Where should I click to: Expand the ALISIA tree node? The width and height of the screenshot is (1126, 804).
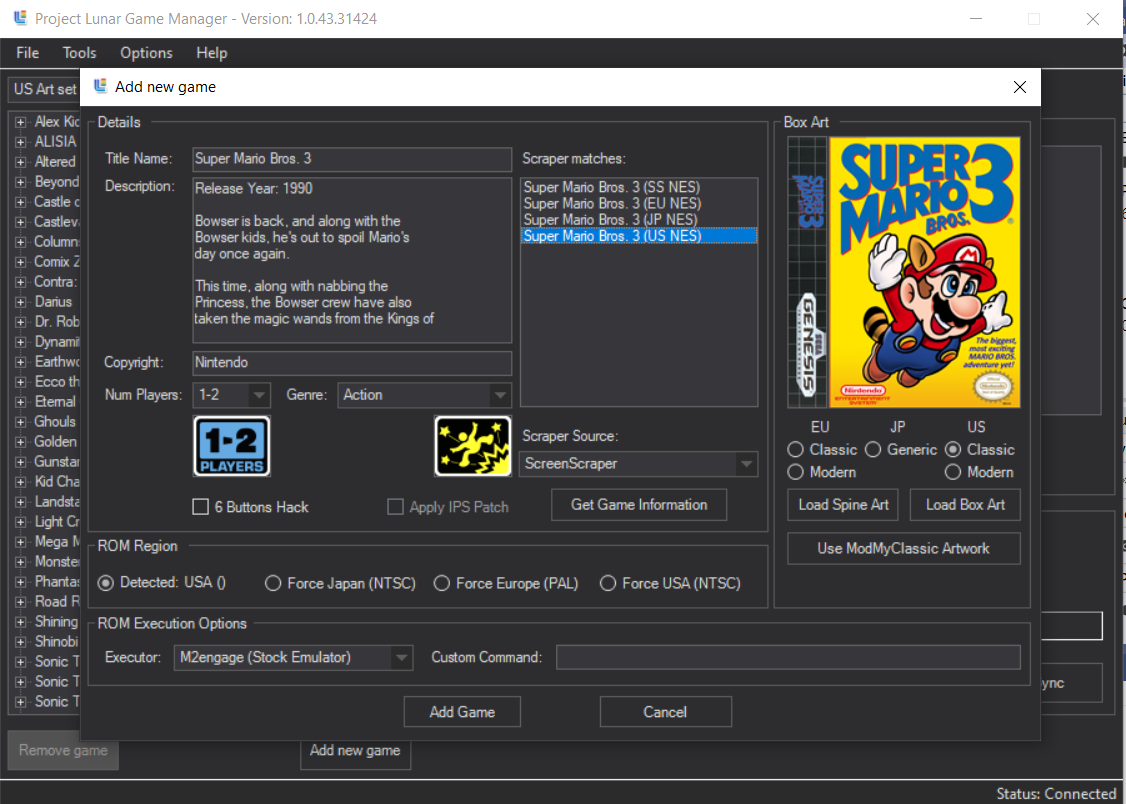(x=21, y=142)
